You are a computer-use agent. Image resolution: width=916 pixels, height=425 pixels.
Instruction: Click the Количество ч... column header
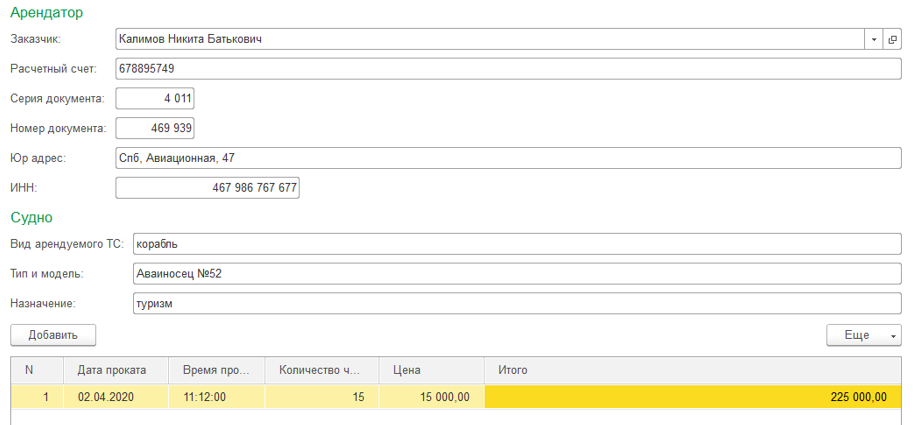pos(322,370)
